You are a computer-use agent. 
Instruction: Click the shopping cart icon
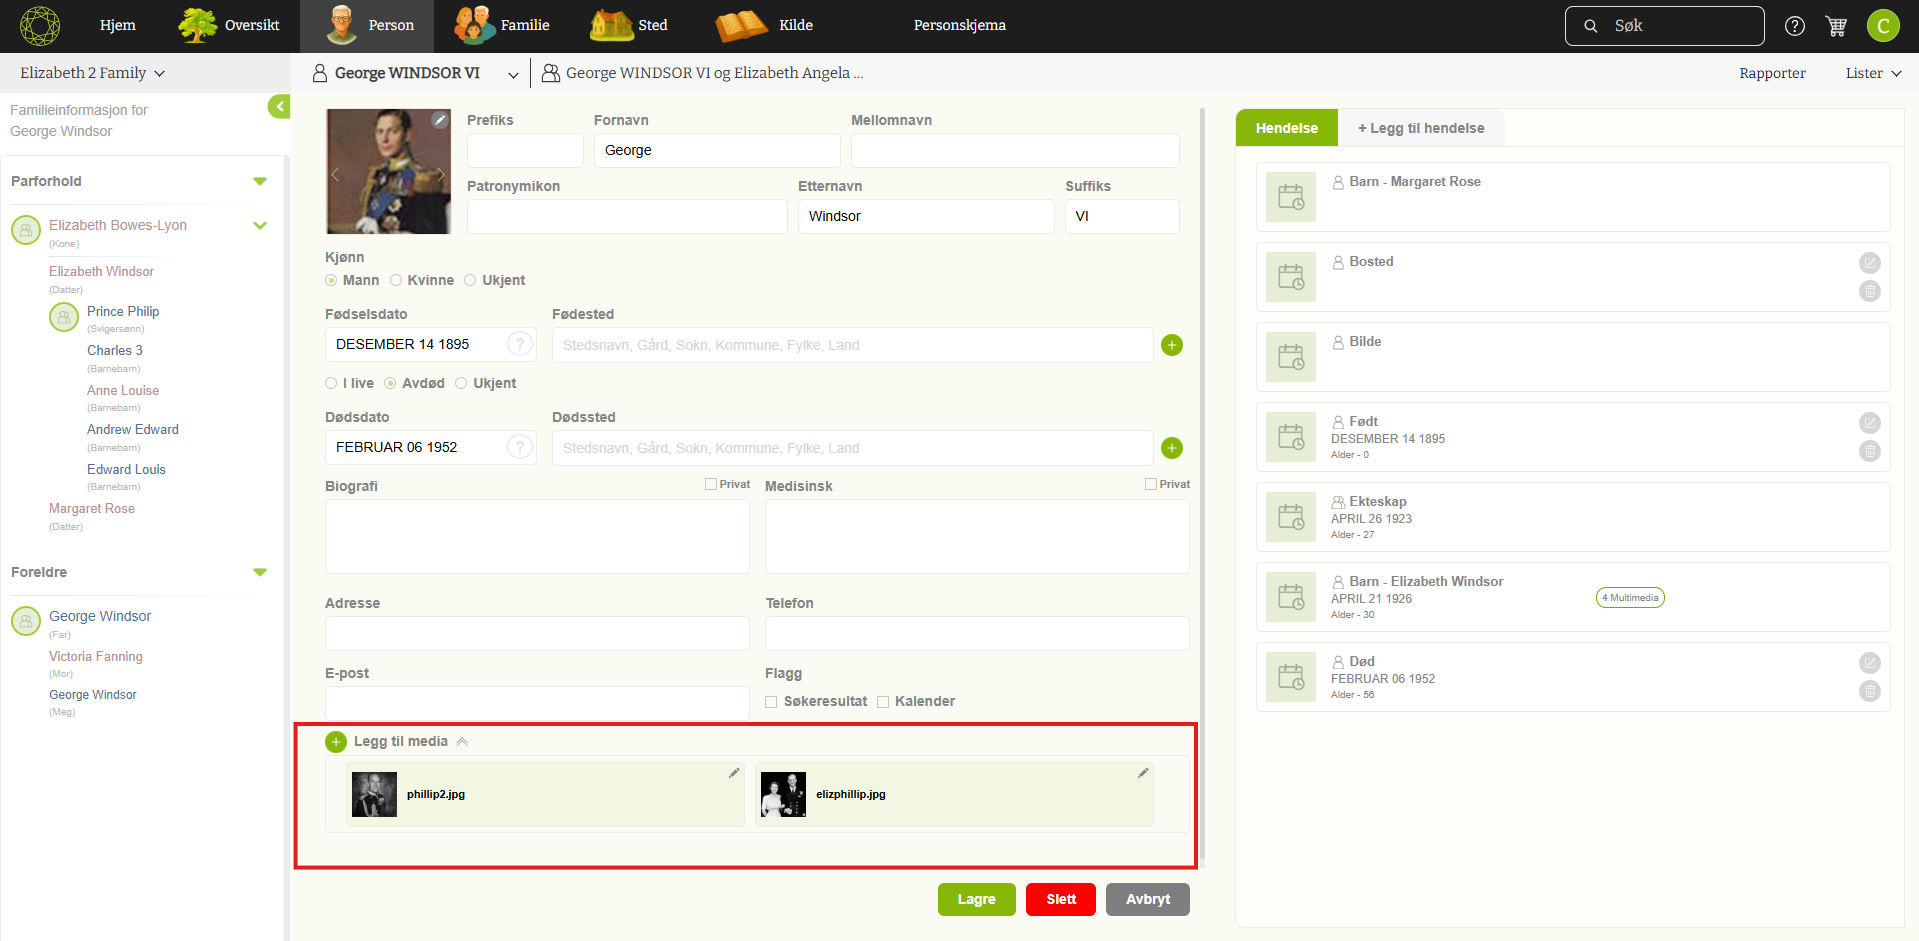(x=1836, y=26)
